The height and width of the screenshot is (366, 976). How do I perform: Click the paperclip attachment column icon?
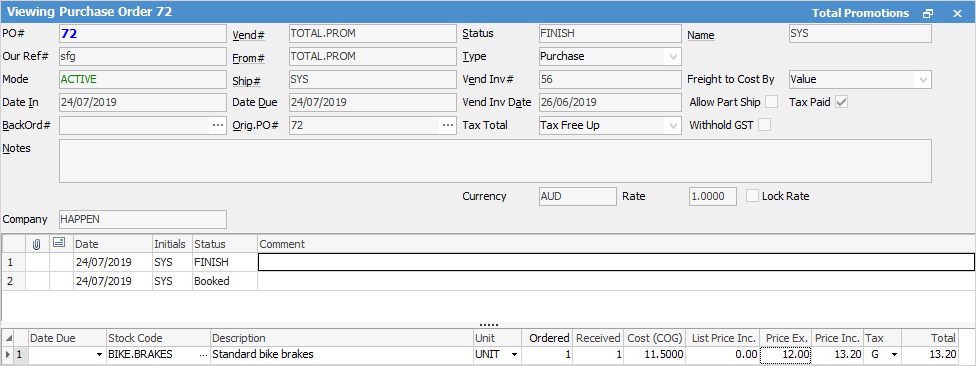37,244
